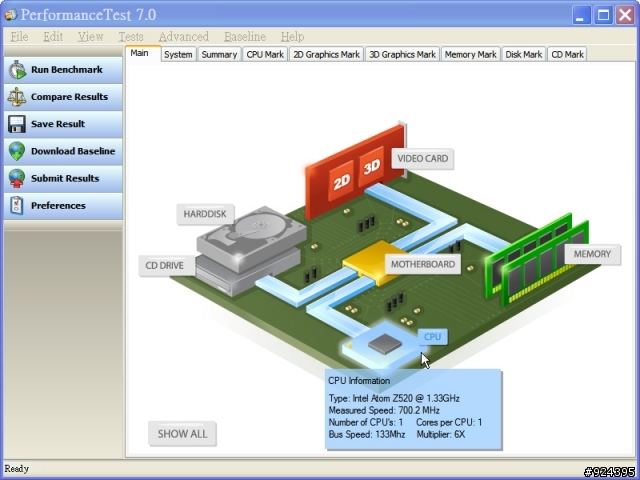Screen dimensions: 640x480
Task: Minimize the PerformanceTest window
Action: (x=581, y=16)
